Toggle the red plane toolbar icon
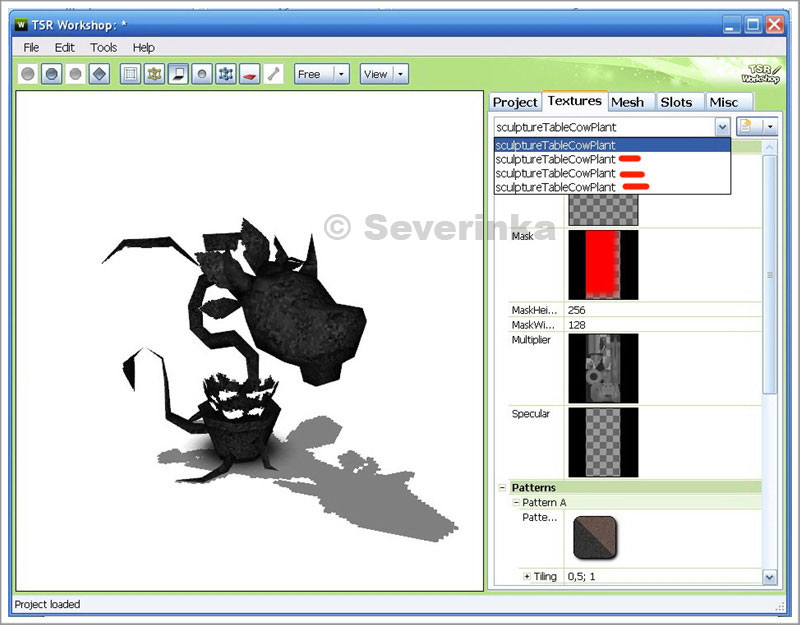Image resolution: width=800 pixels, height=625 pixels. 250,74
